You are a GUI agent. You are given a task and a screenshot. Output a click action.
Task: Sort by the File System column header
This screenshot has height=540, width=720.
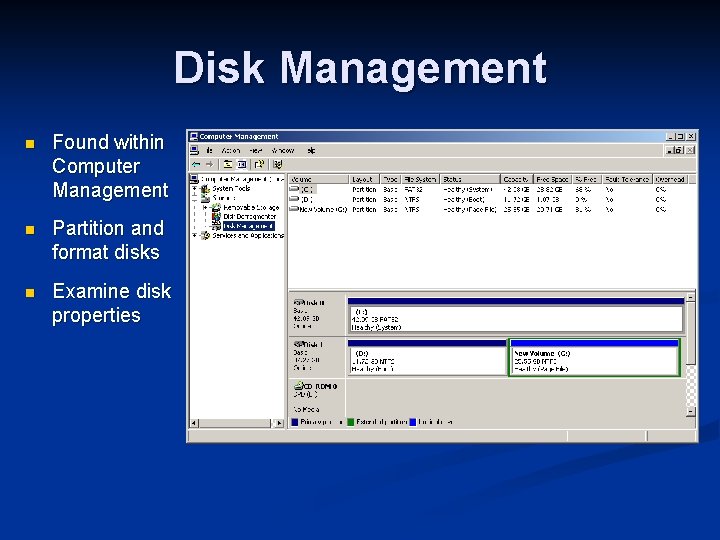(x=421, y=179)
